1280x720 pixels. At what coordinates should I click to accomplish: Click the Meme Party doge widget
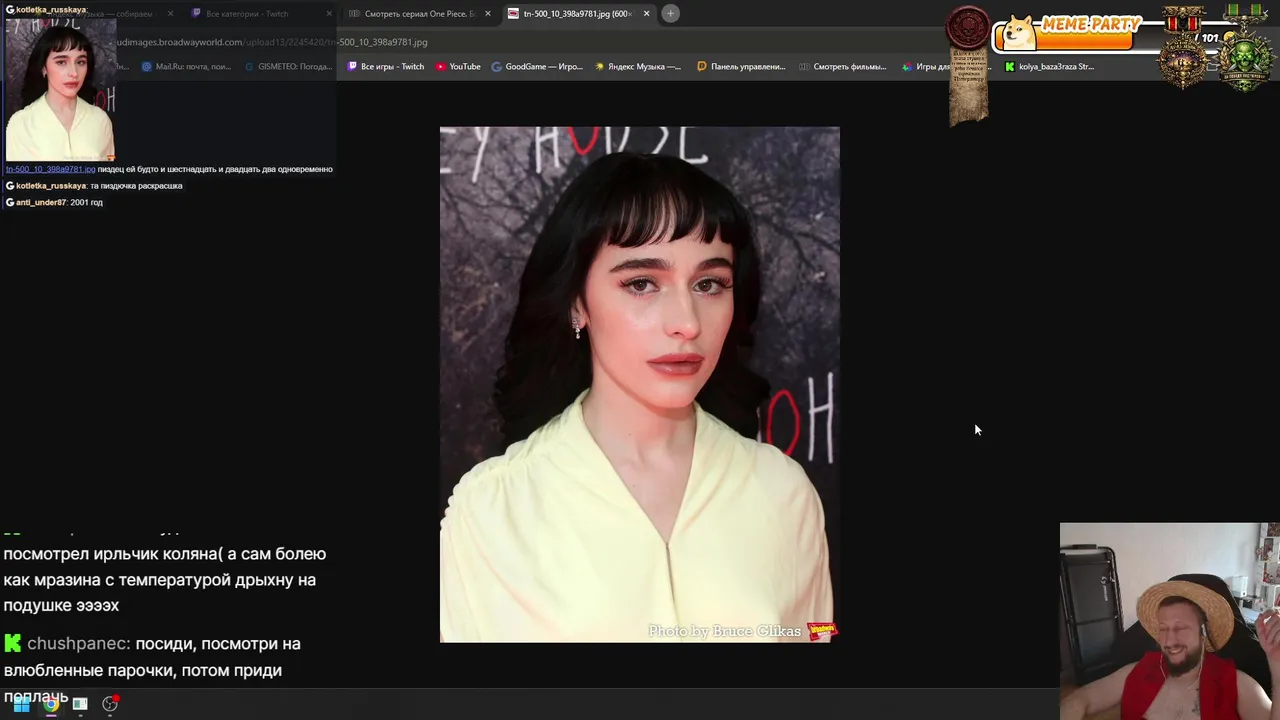click(1068, 33)
